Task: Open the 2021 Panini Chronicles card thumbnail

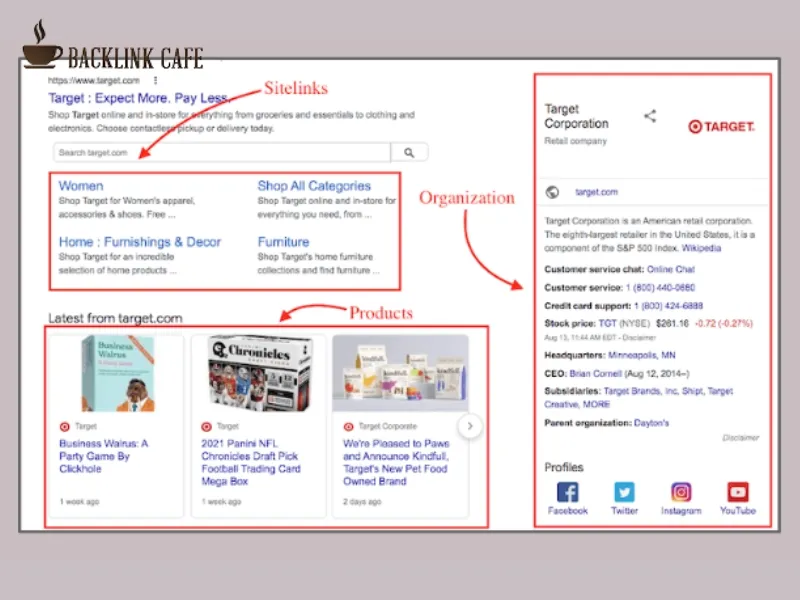Action: coord(258,371)
